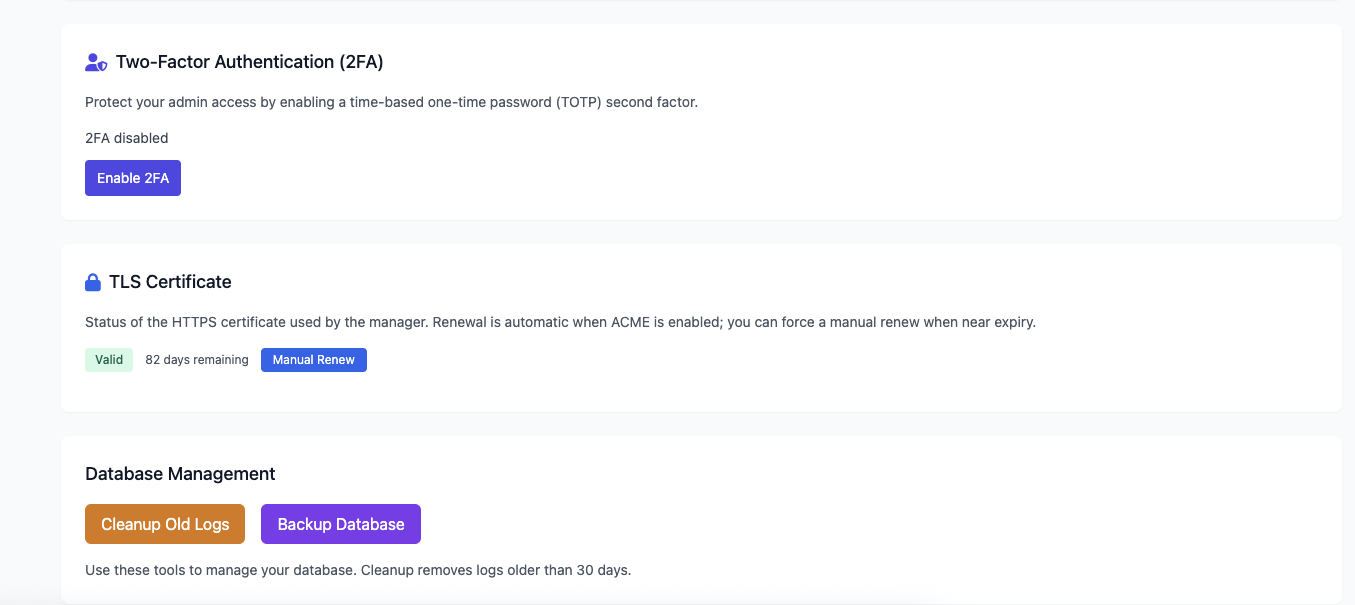Click the Database Management heading
Image resolution: width=1355 pixels, height=605 pixels.
pyautogui.click(x=180, y=474)
